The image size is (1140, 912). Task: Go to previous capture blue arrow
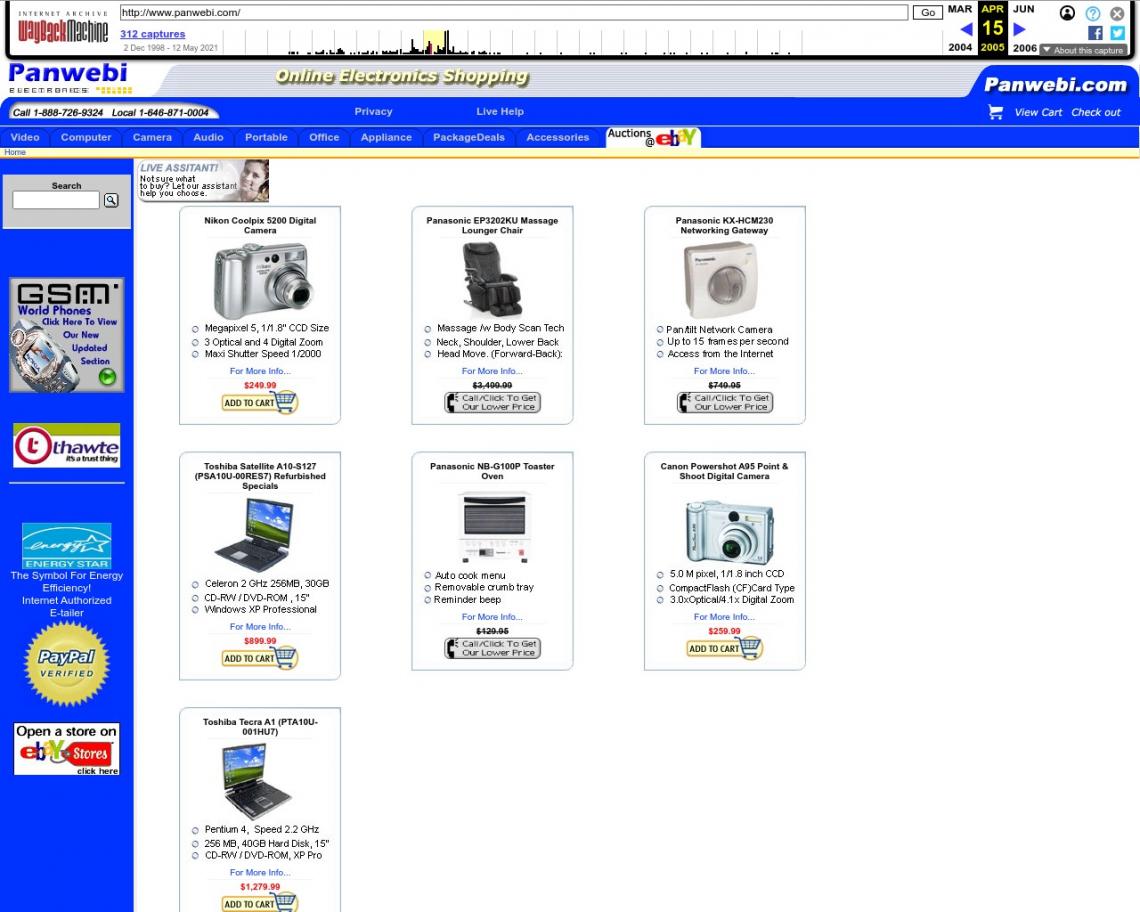pyautogui.click(x=966, y=29)
